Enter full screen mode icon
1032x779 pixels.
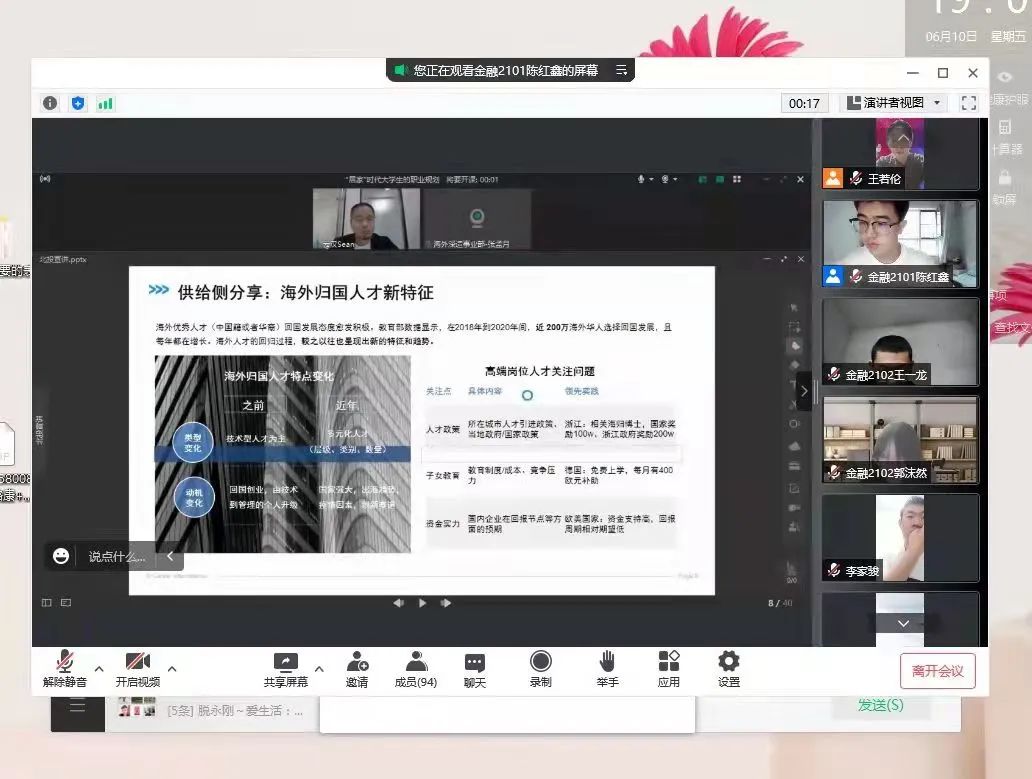[x=968, y=103]
